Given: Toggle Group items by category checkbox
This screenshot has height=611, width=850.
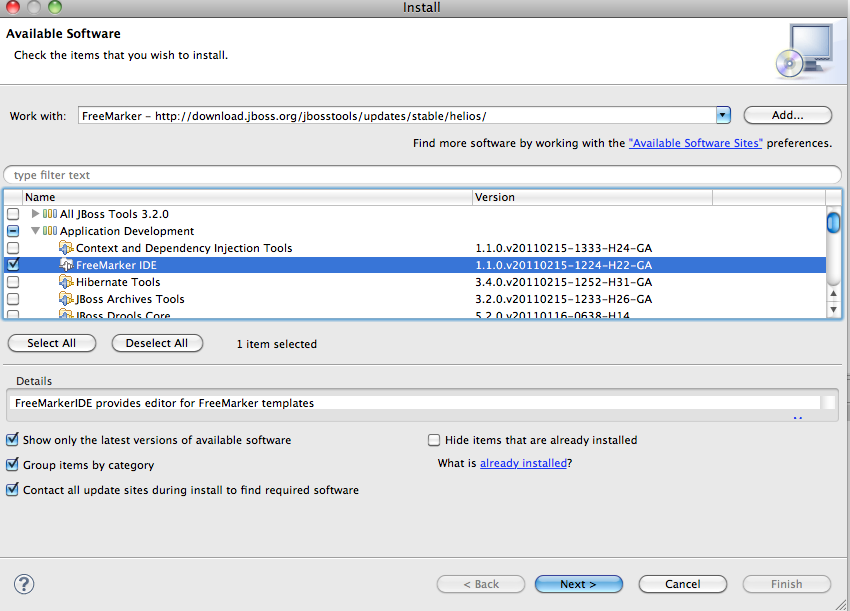Looking at the screenshot, I should pos(12,465).
